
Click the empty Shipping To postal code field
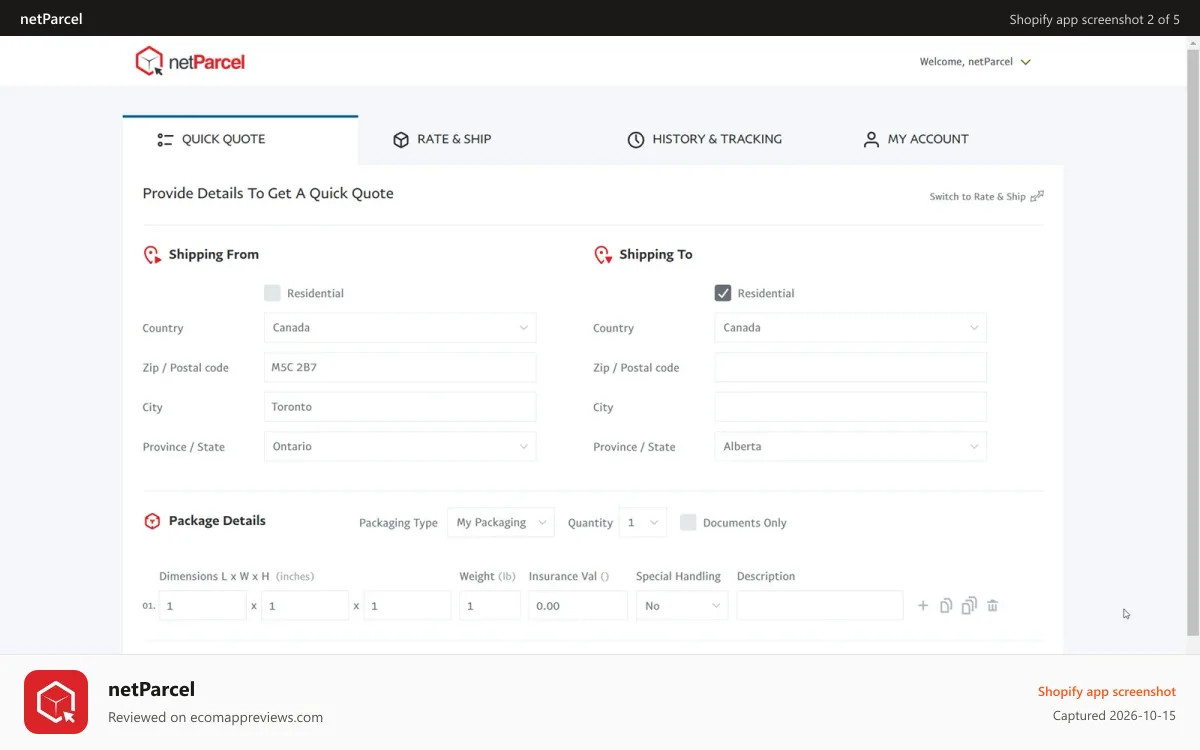tap(850, 368)
